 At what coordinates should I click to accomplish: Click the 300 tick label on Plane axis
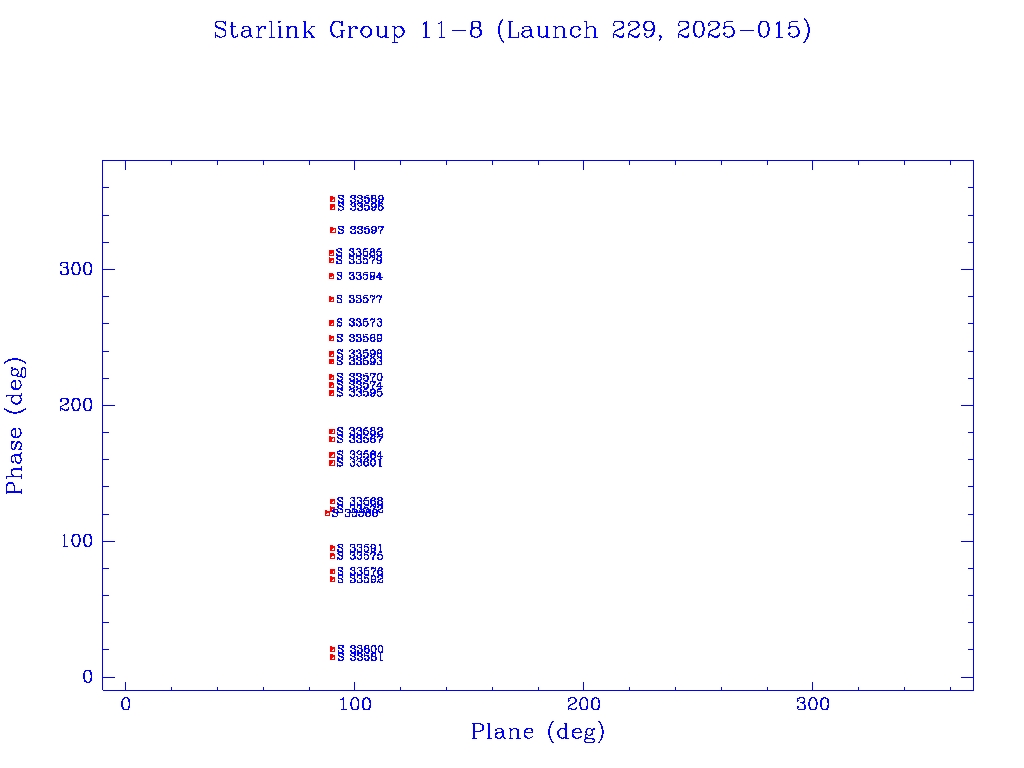pyautogui.click(x=812, y=704)
